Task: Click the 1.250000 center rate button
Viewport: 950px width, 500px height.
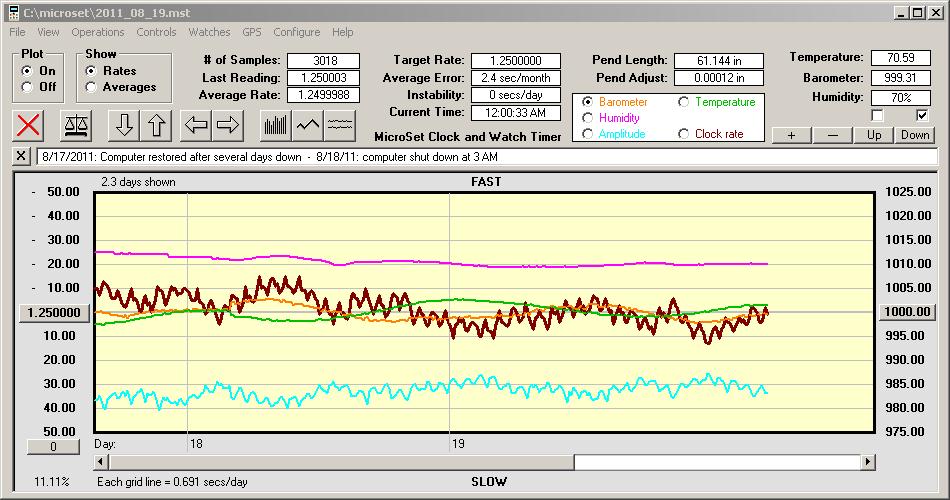Action: pos(54,313)
